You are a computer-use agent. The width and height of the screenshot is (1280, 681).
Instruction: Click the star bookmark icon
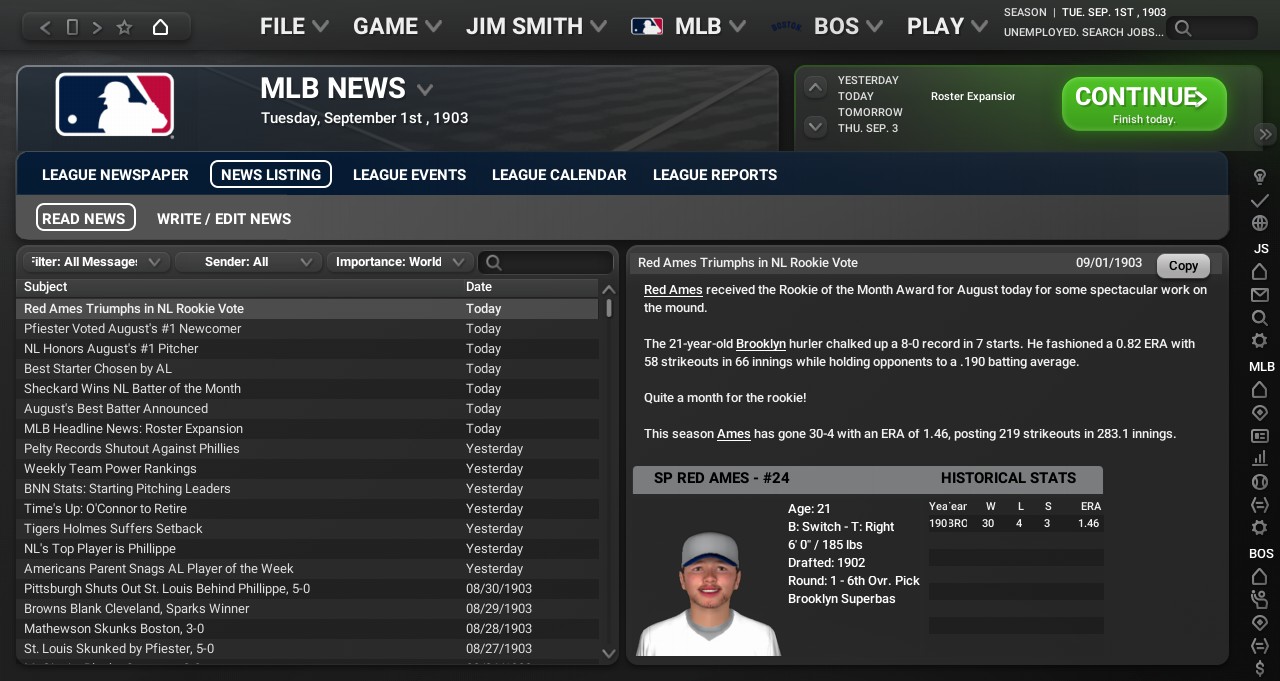pos(124,27)
